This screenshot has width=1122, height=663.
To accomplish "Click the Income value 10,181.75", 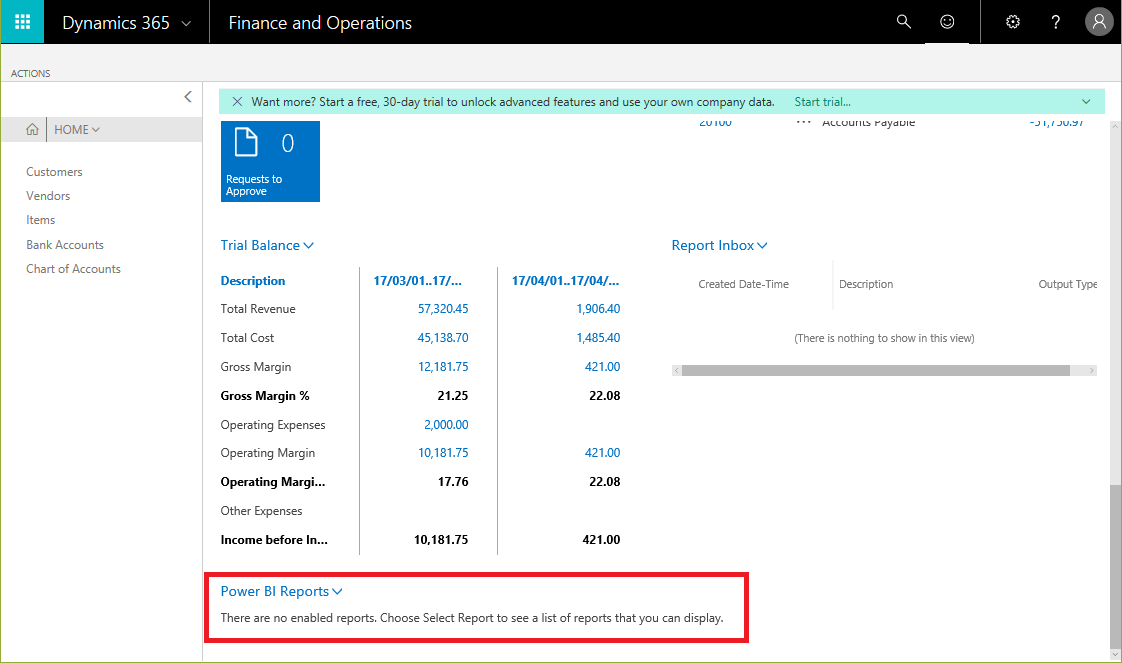I will (x=441, y=540).
